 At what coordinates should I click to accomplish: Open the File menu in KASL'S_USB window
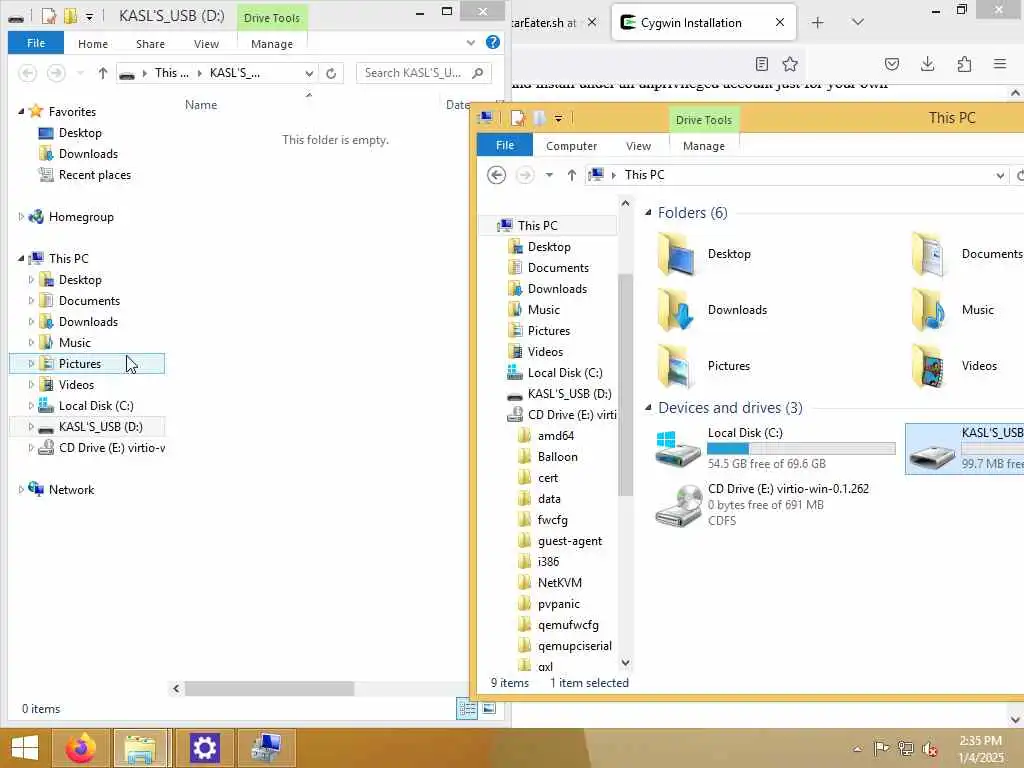36,43
